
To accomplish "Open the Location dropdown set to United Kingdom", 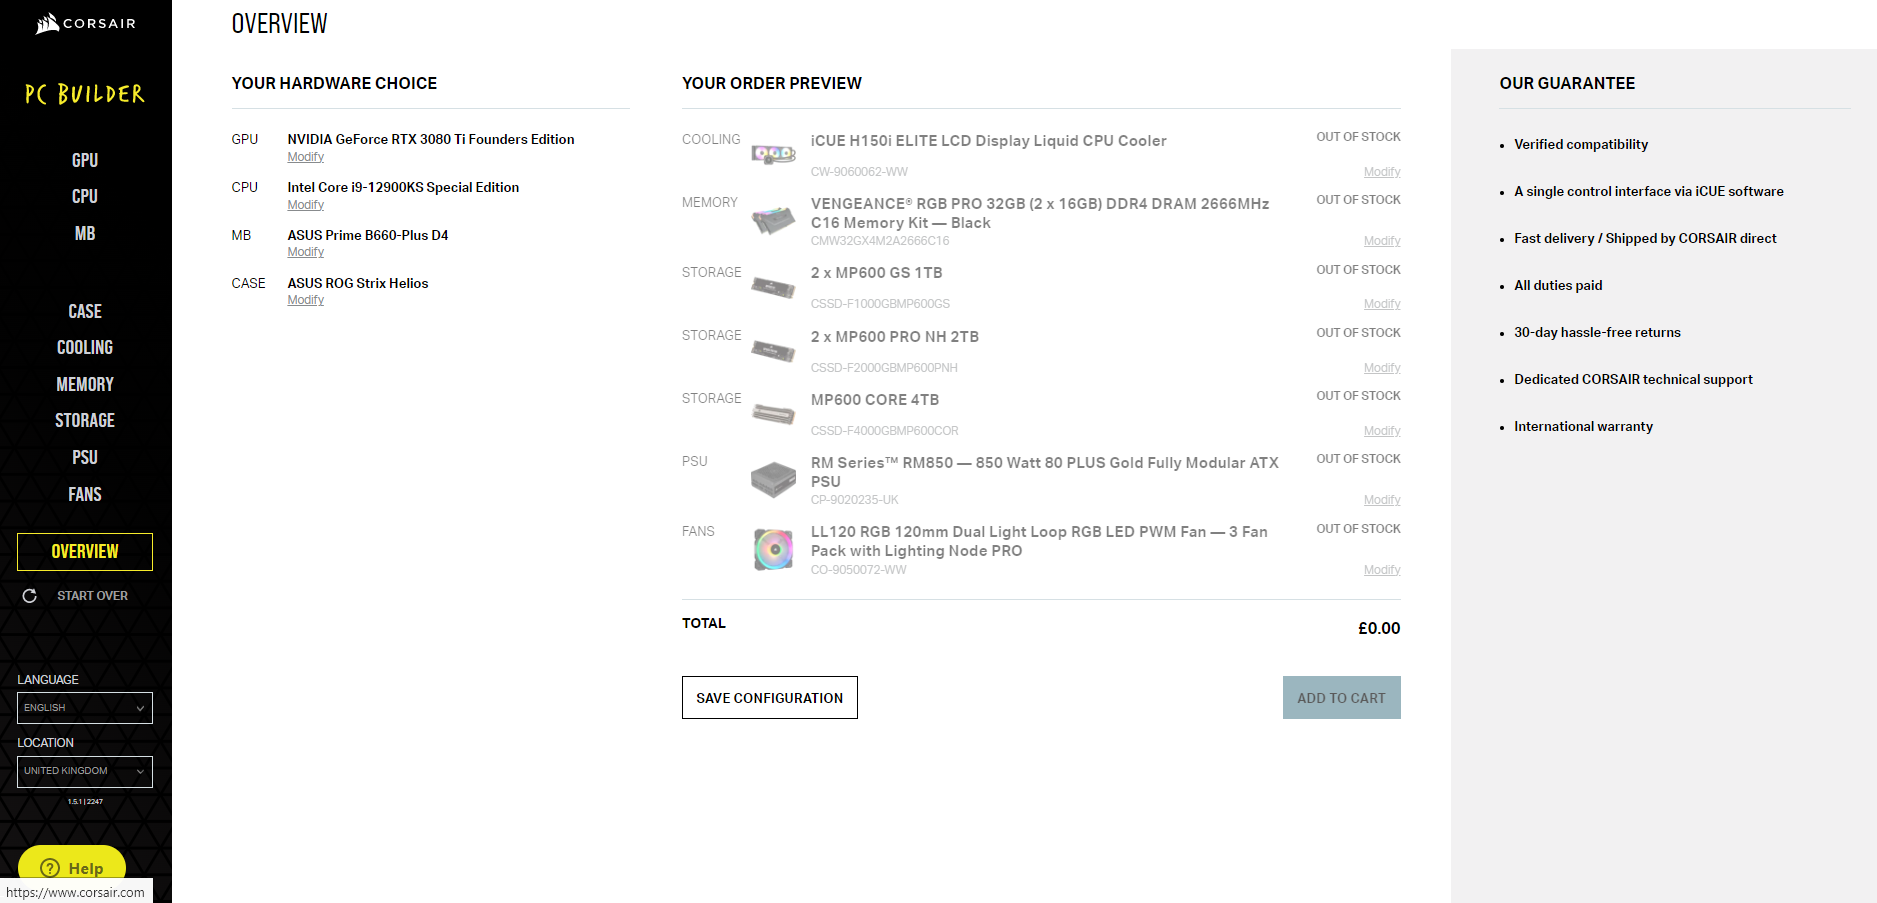I will point(85,771).
